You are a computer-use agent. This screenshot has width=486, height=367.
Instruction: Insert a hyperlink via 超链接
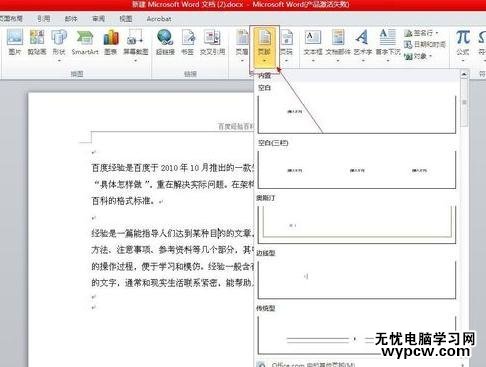pos(165,43)
